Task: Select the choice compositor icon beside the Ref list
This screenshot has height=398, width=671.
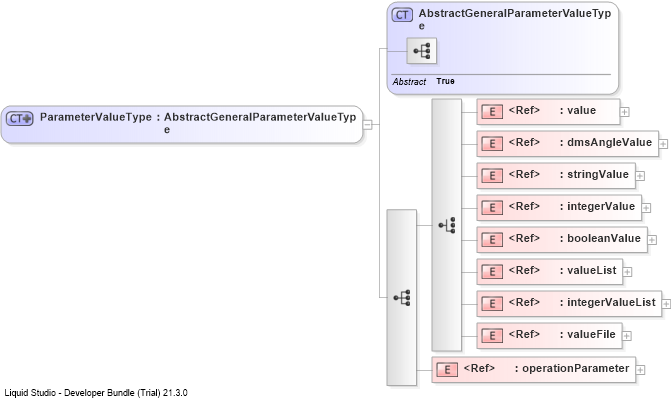Action: coord(447,225)
